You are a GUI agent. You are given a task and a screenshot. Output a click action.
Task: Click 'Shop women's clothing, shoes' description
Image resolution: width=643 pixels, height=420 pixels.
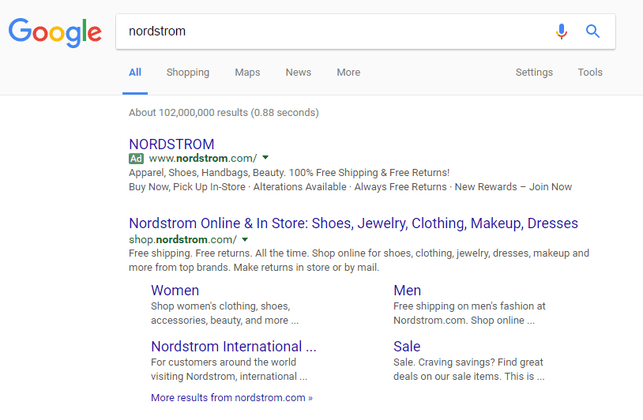click(224, 313)
